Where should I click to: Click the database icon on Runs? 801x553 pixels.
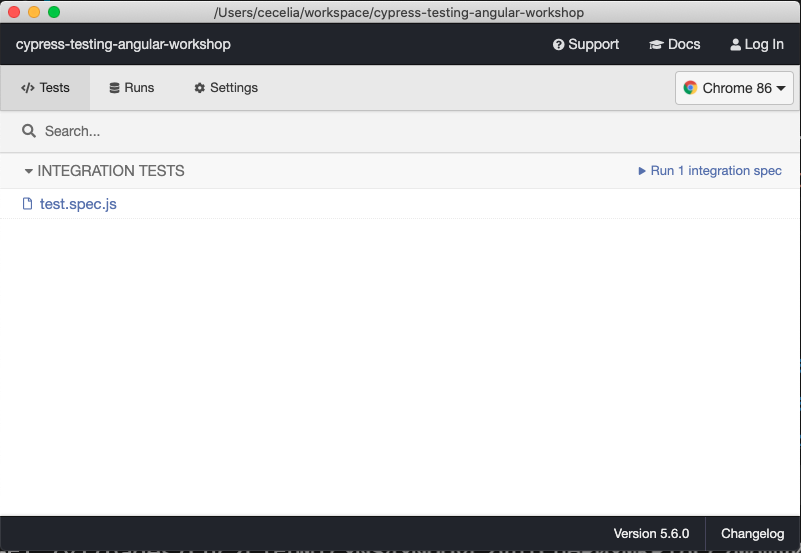[x=114, y=88]
